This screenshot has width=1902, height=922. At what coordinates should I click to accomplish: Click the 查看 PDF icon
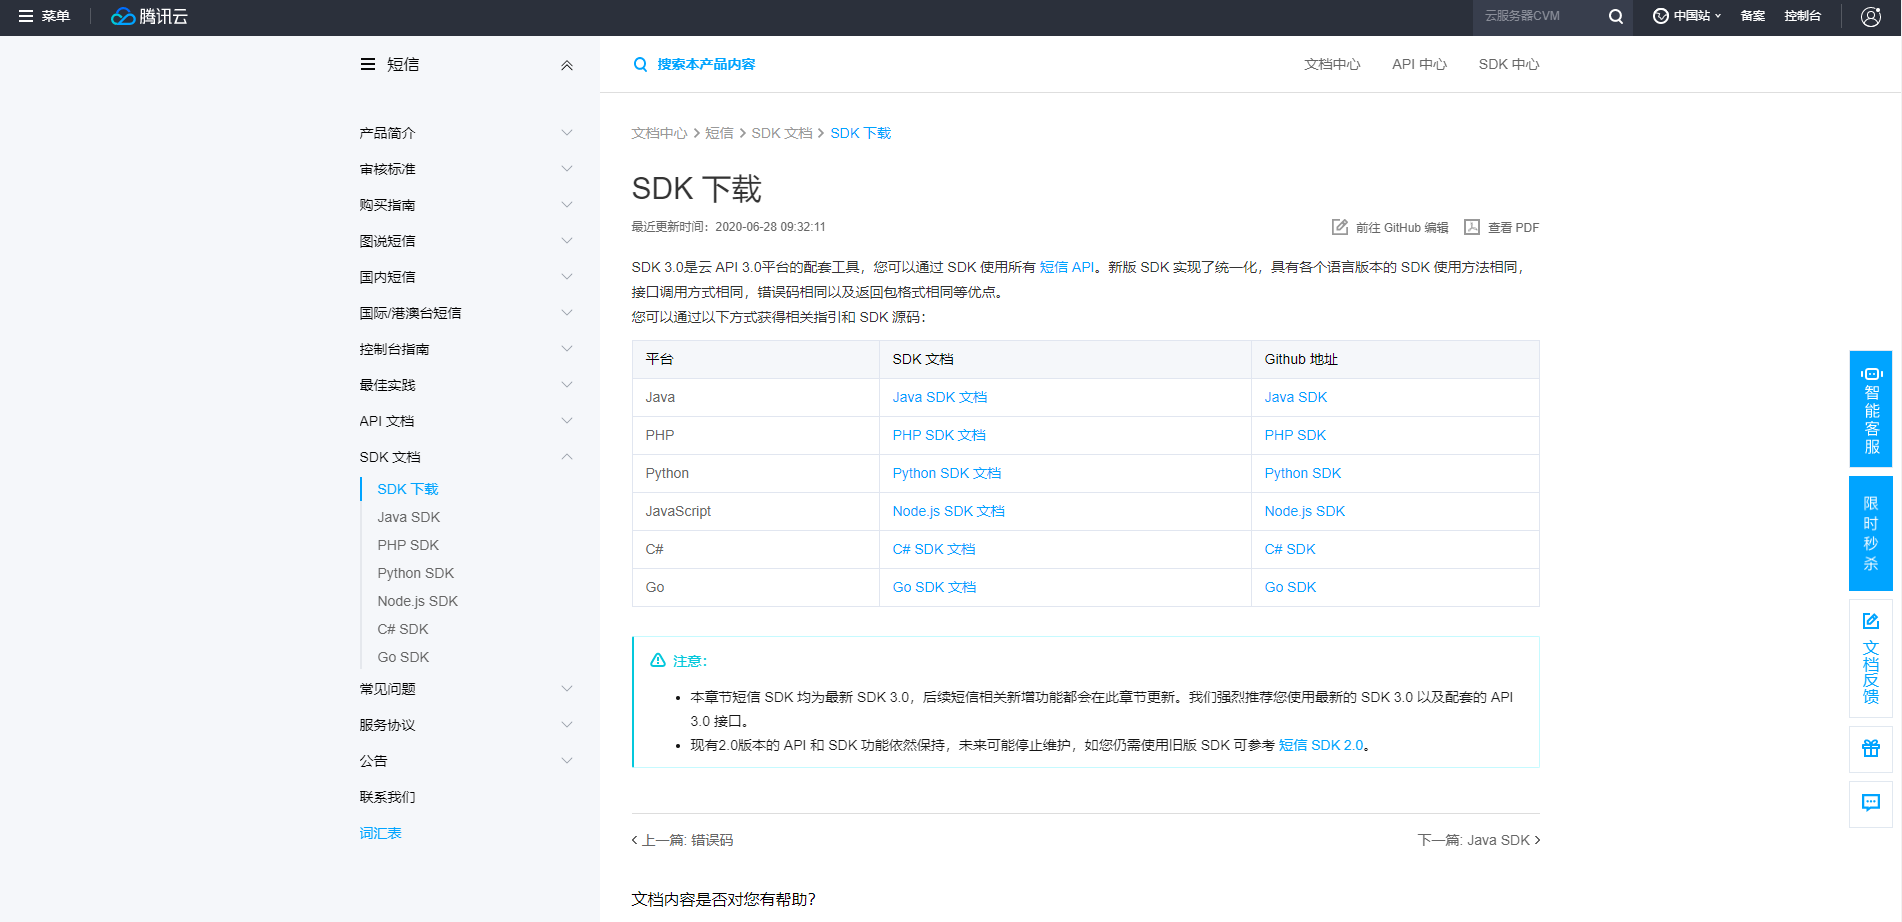point(1471,227)
